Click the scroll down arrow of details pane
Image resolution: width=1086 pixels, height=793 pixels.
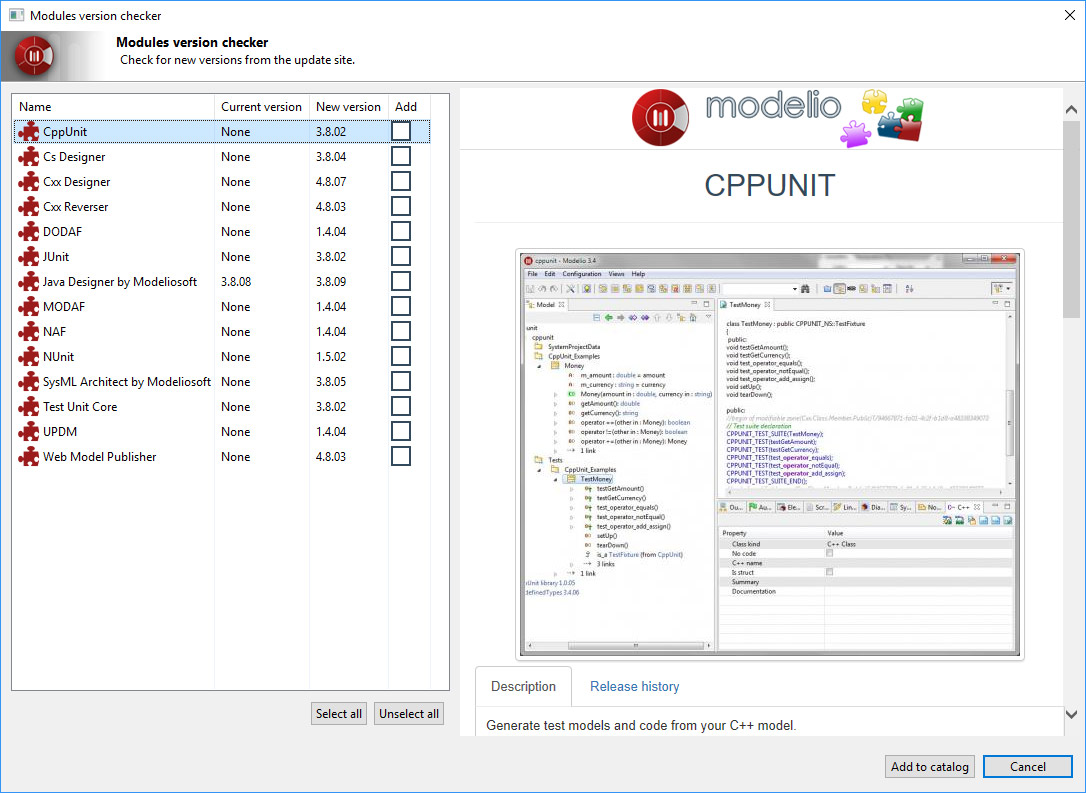tap(1071, 714)
